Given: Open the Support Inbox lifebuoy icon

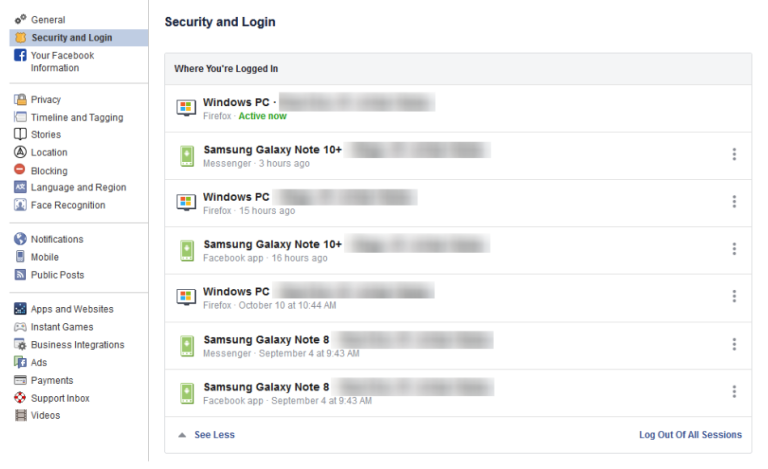Looking at the screenshot, I should (x=20, y=398).
